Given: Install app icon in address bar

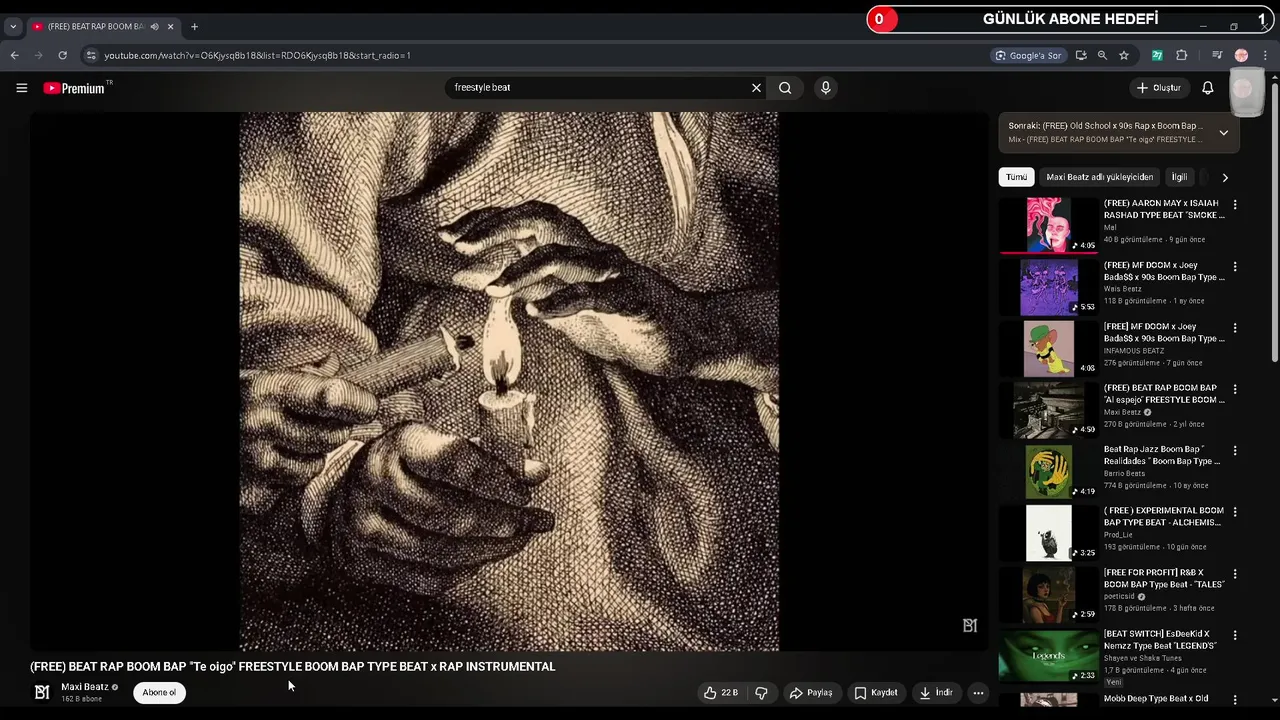Looking at the screenshot, I should coord(1081,55).
